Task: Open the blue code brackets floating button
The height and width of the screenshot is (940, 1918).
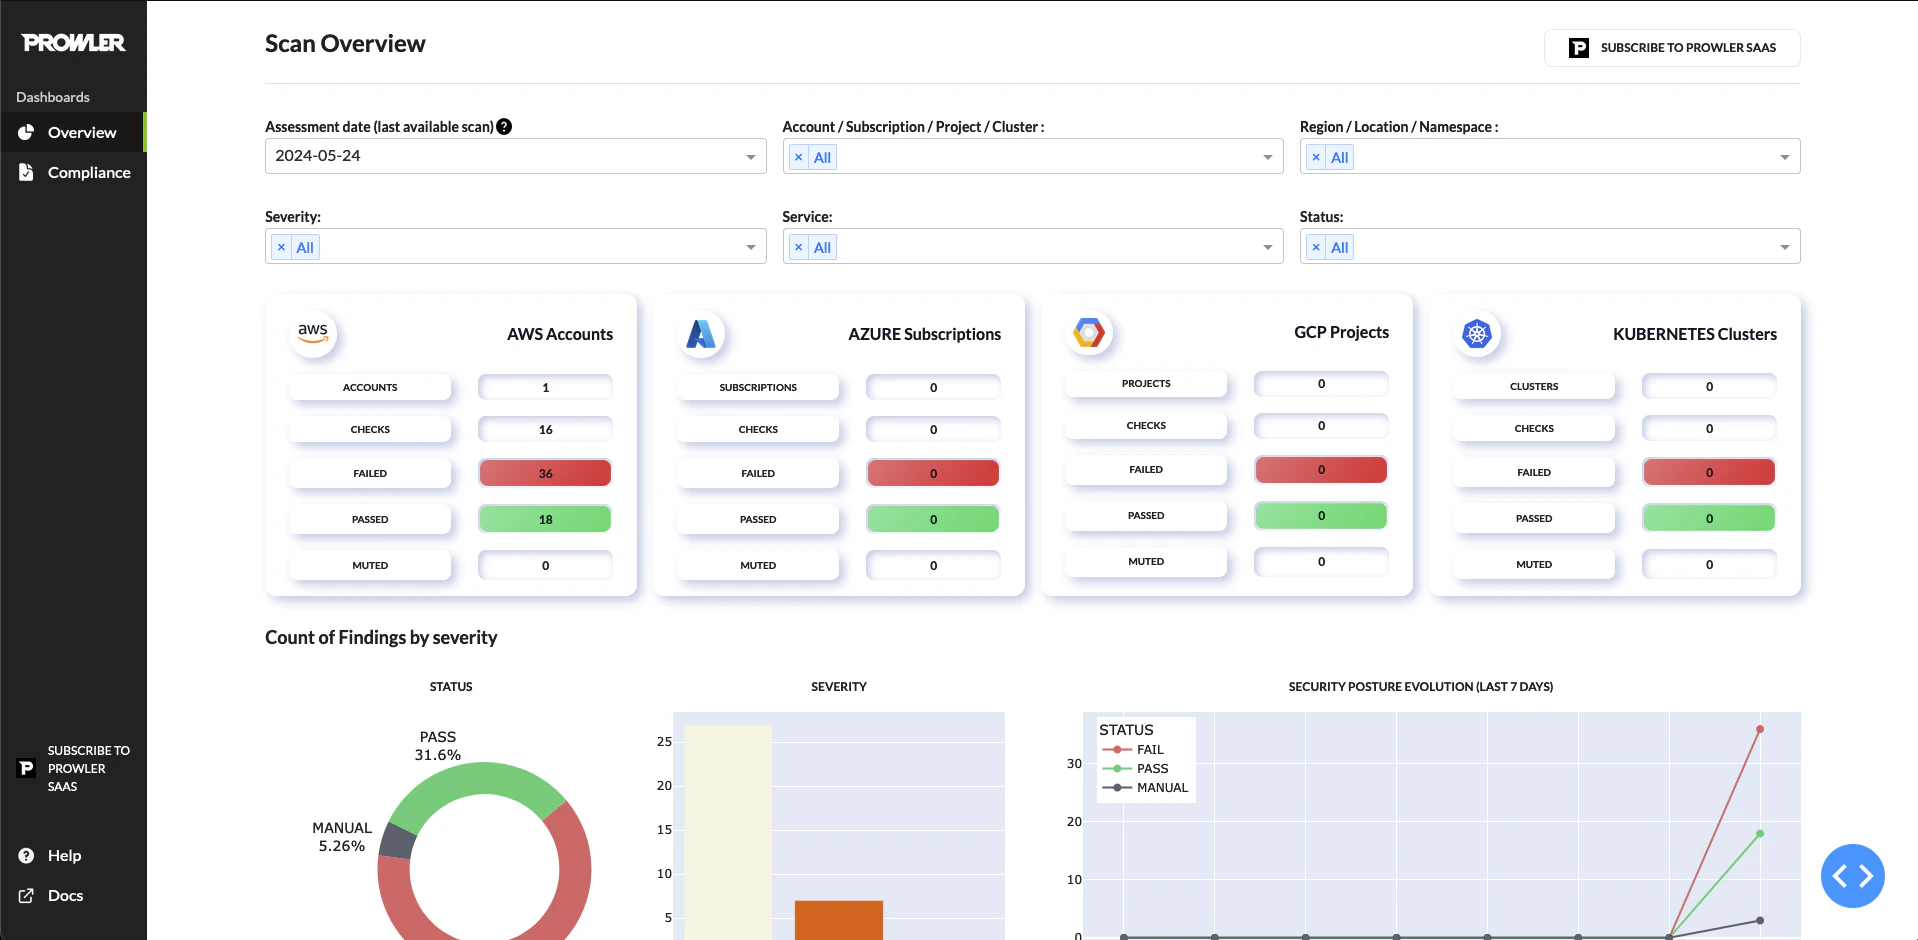Action: (1852, 876)
